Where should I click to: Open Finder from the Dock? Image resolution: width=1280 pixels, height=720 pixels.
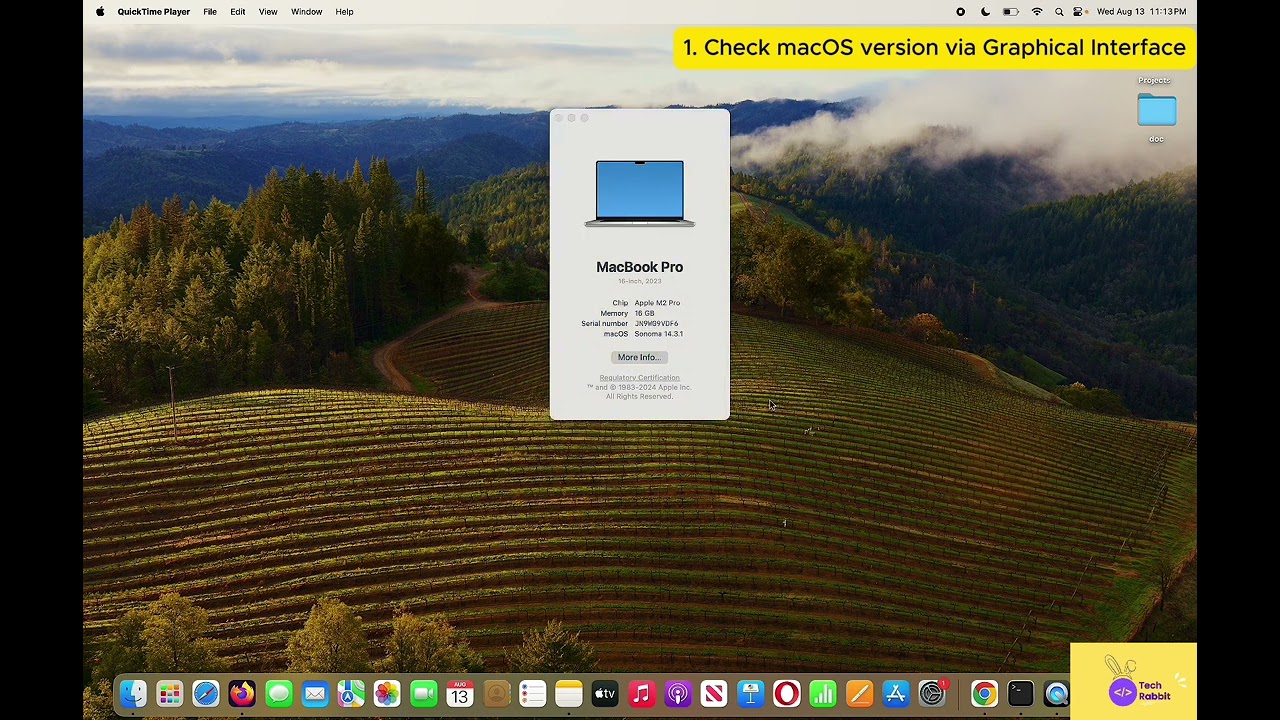(133, 693)
